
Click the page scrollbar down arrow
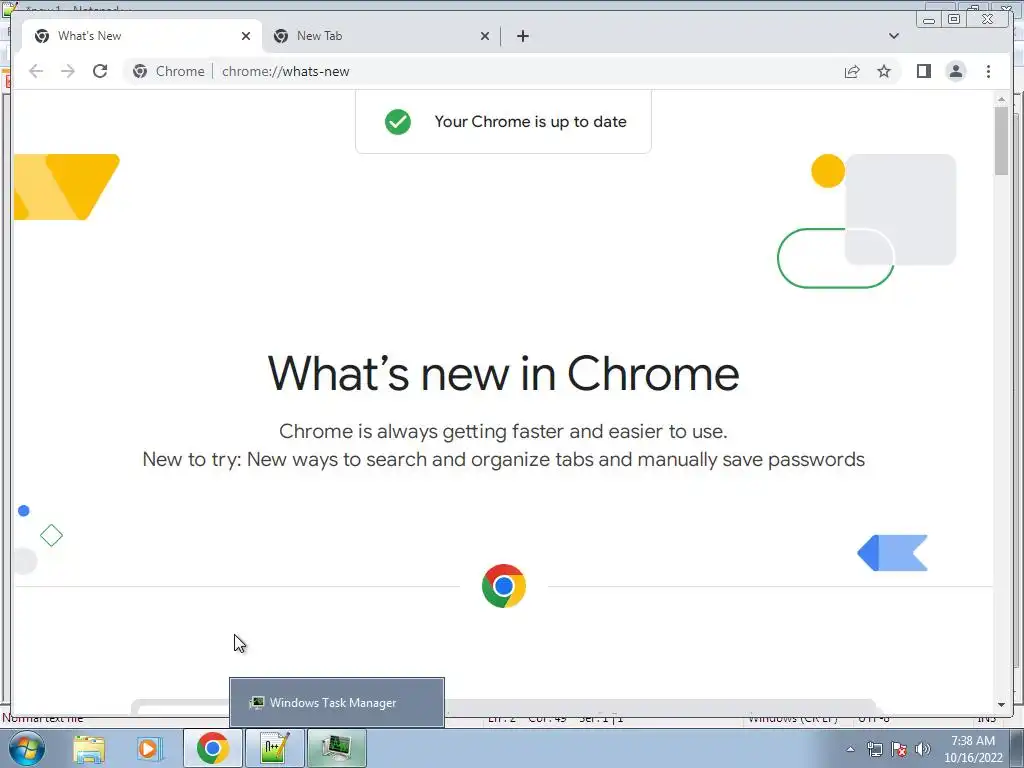1001,705
